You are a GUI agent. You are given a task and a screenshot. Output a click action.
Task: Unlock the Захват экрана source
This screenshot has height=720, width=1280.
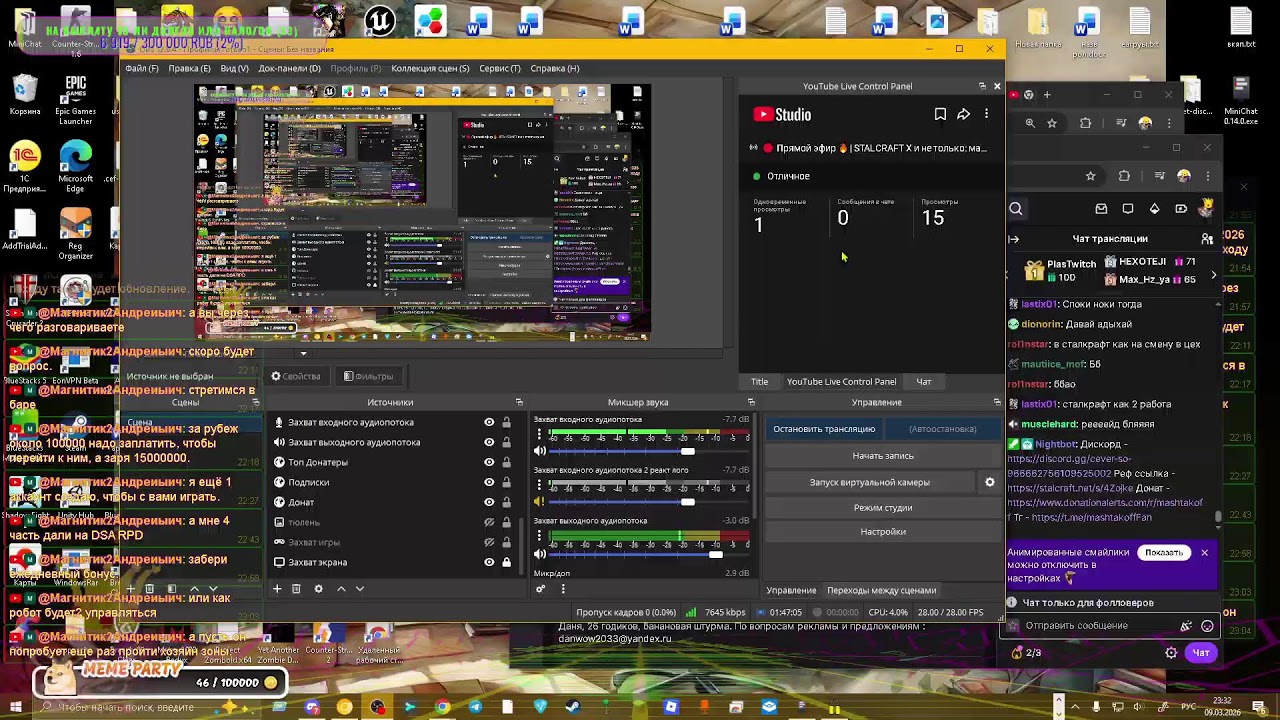click(506, 562)
